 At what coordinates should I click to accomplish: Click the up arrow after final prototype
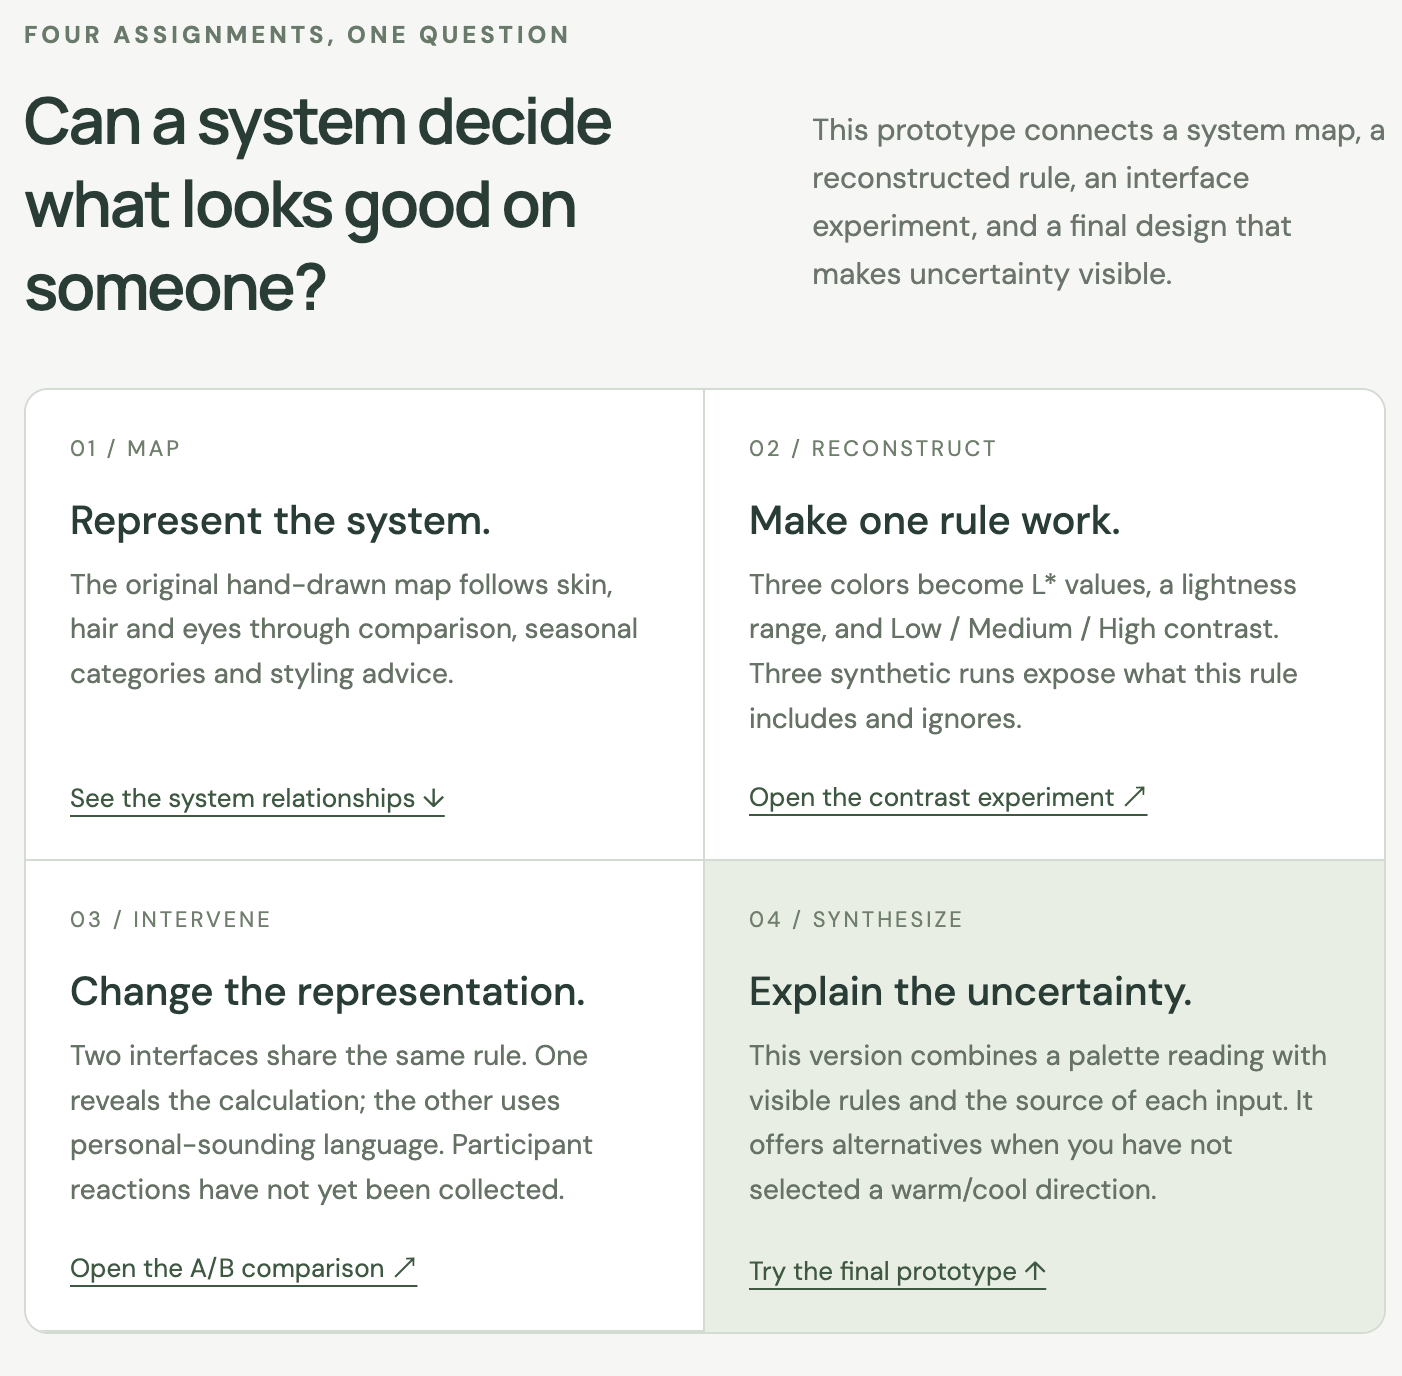[1036, 1271]
